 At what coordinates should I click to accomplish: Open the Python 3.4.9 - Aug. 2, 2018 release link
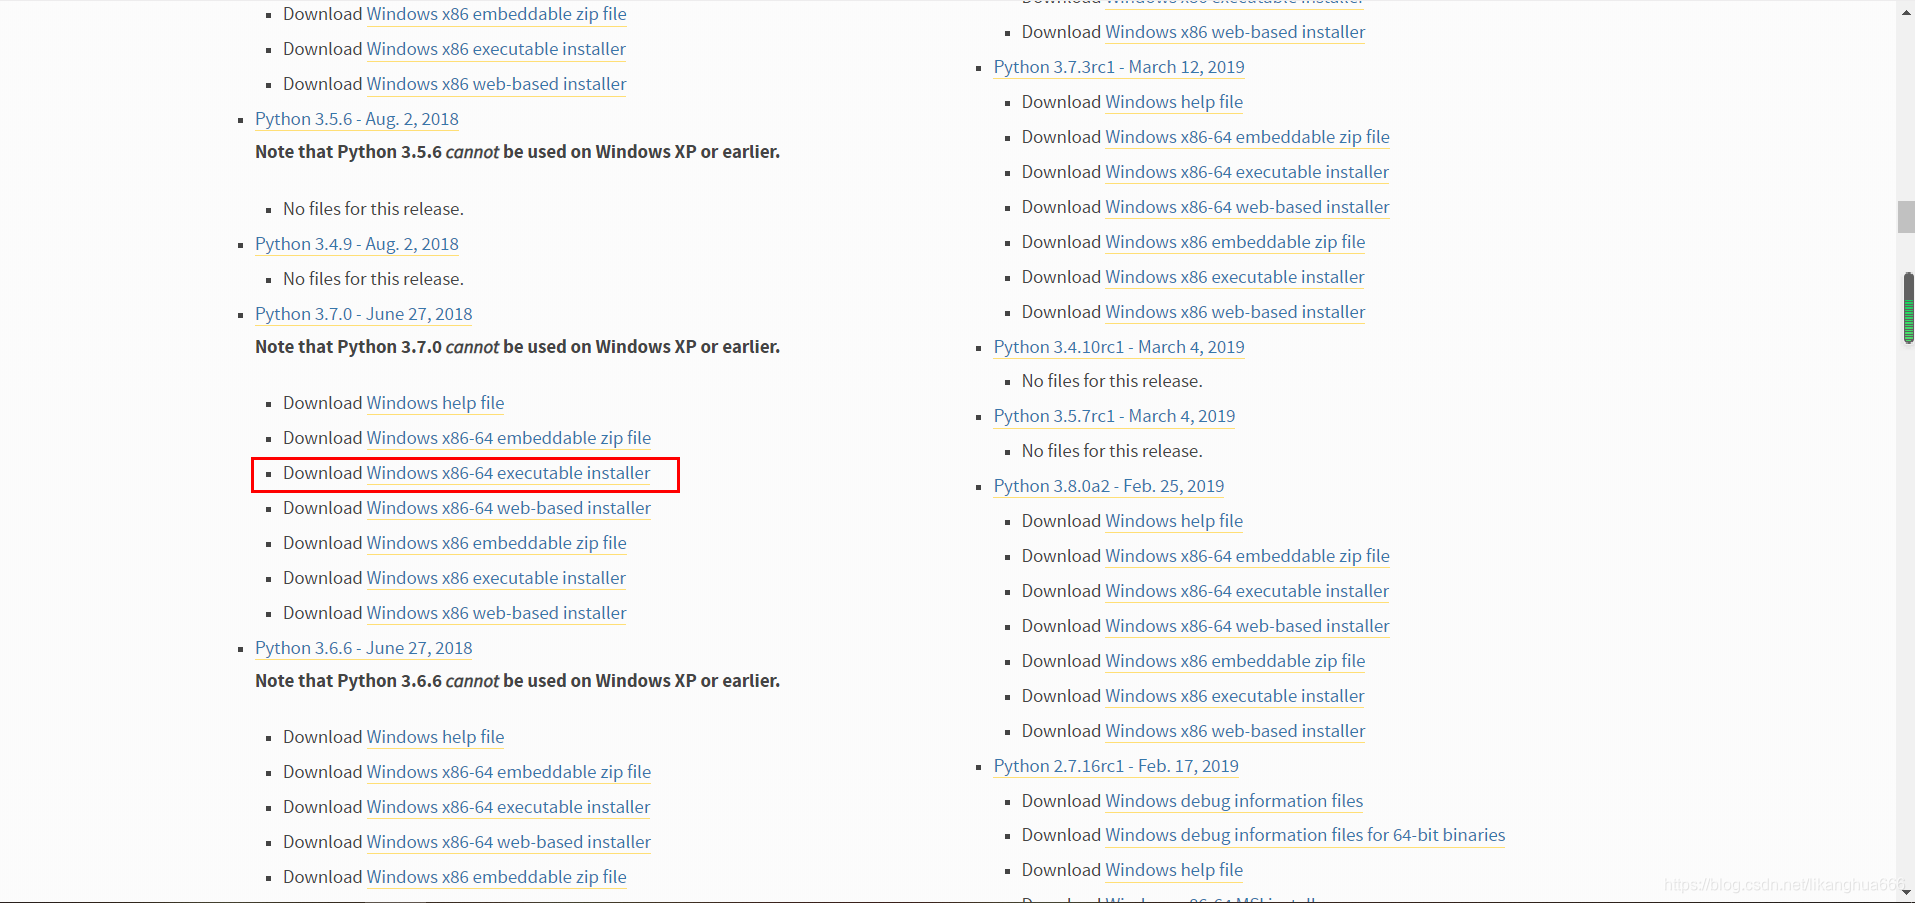[x=356, y=244]
